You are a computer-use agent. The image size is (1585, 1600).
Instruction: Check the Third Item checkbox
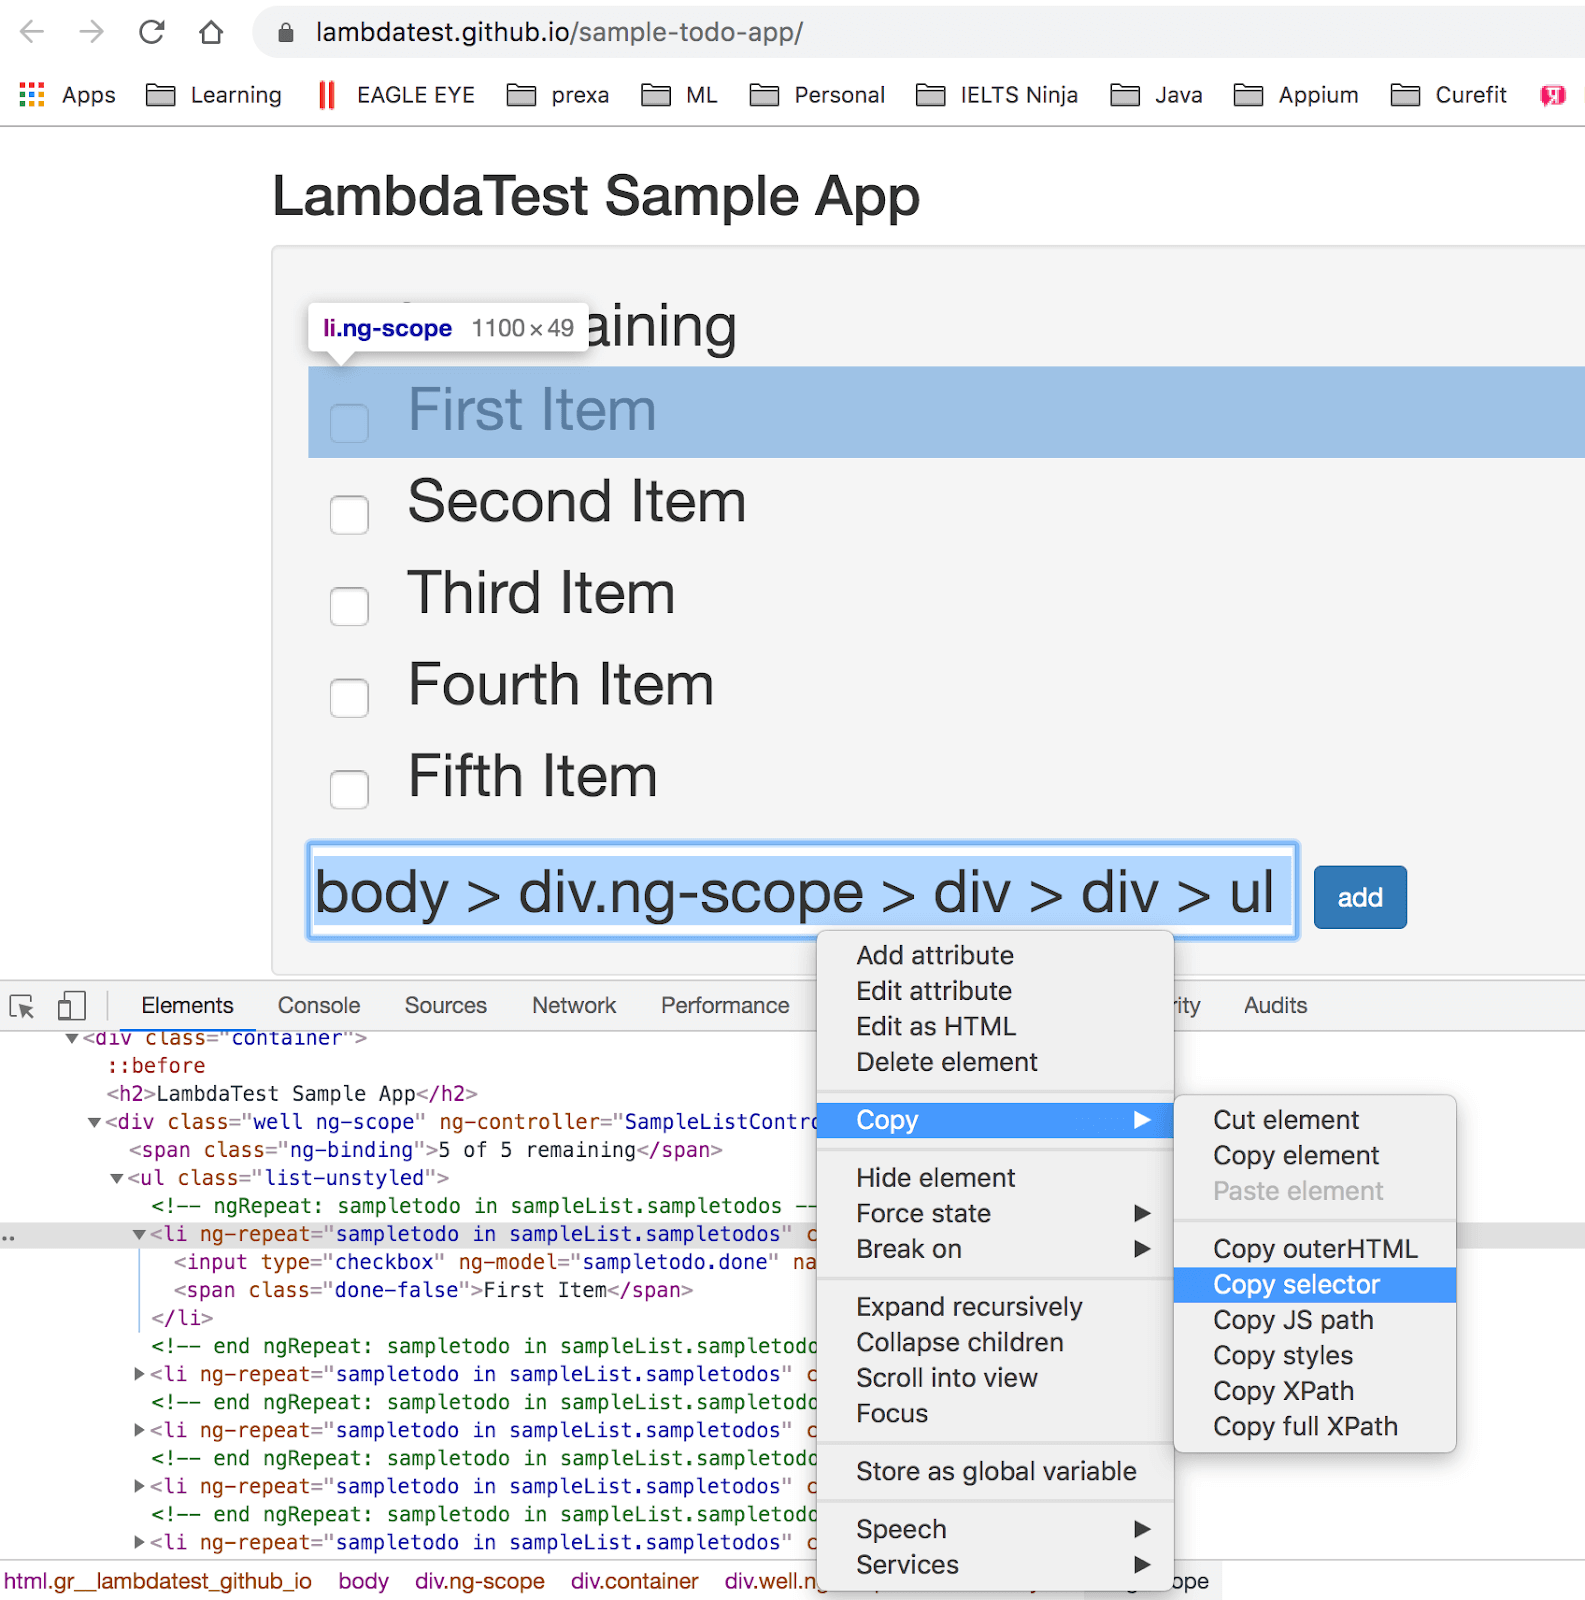349,606
